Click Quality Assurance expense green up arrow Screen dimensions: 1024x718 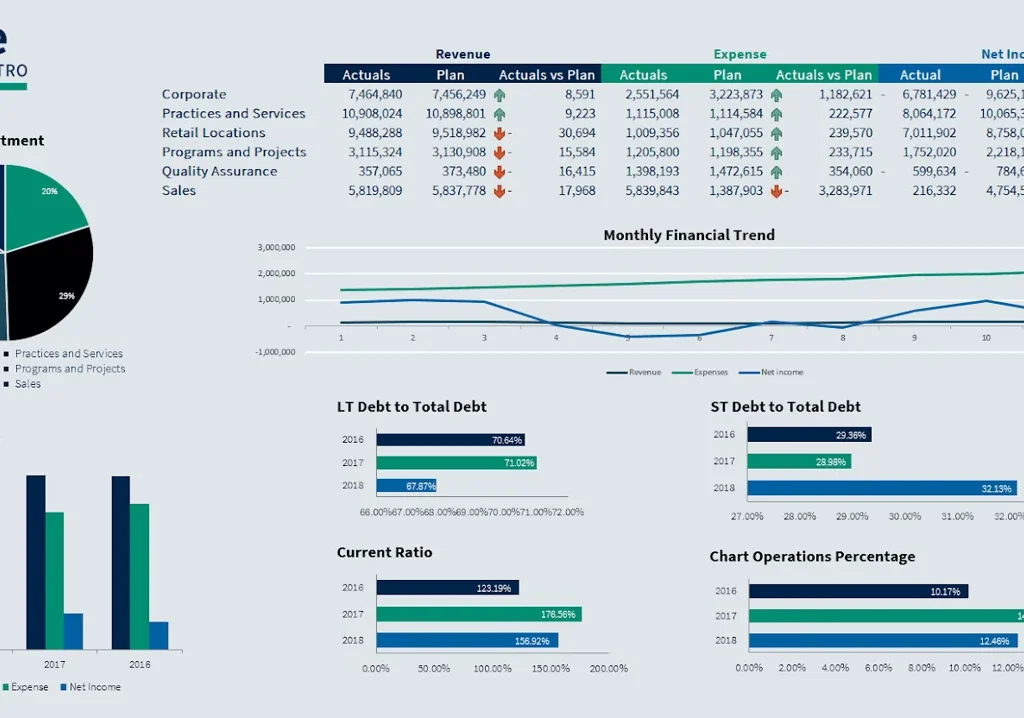(x=776, y=172)
